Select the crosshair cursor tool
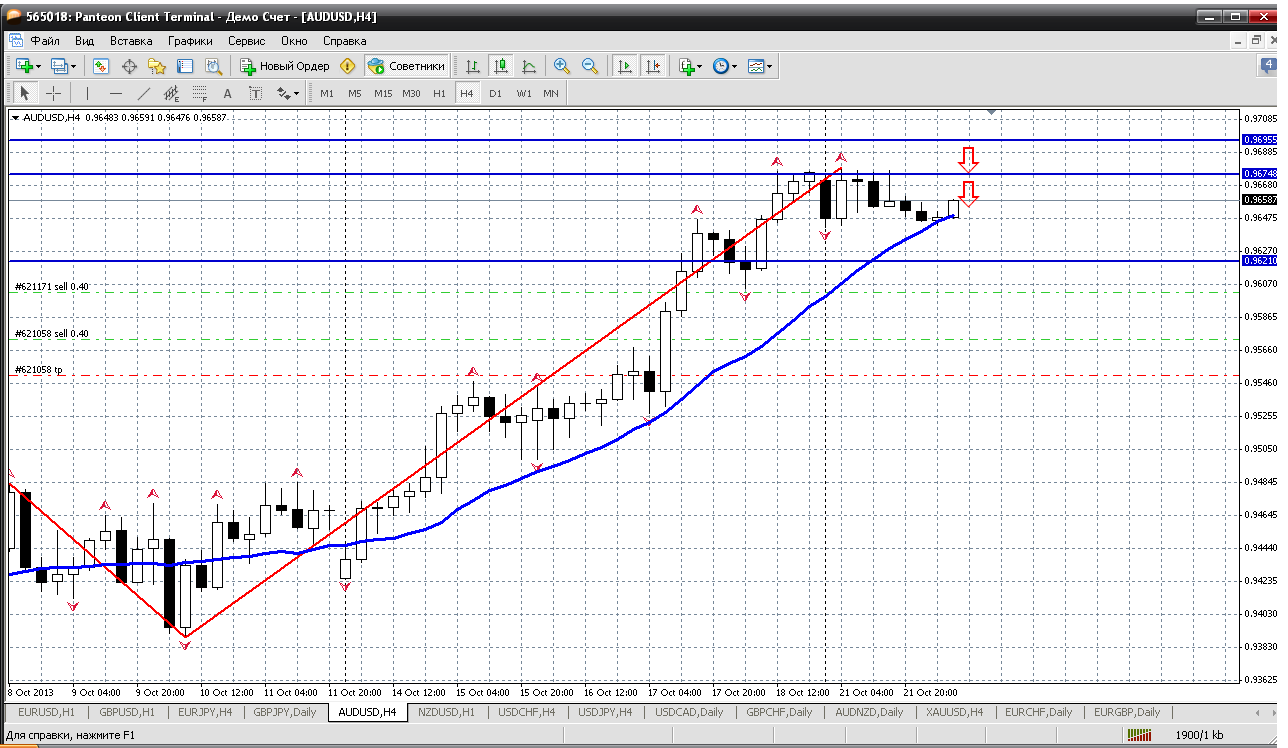This screenshot has width=1288, height=748. point(53,93)
